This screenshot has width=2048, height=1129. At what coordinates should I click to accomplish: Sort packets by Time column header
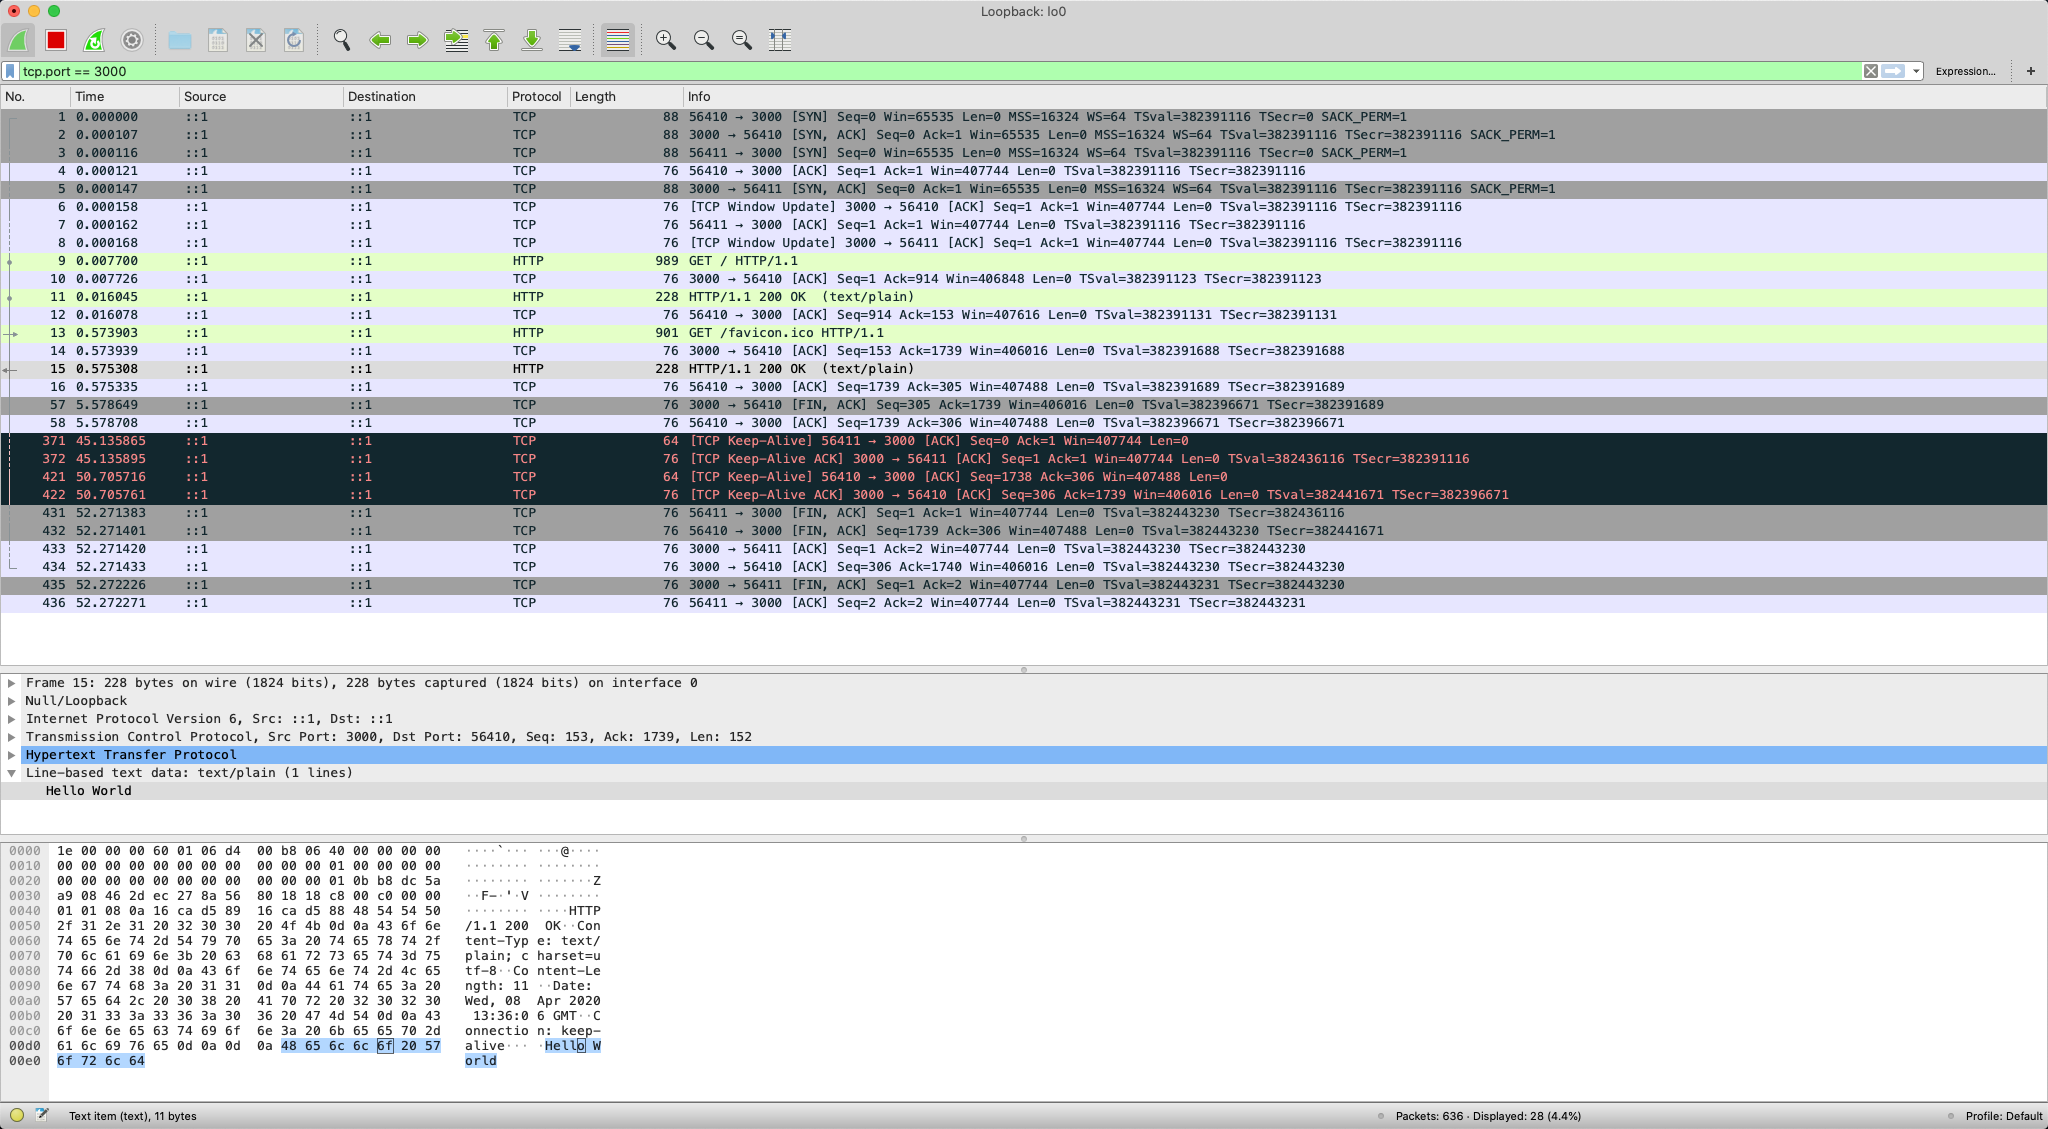(x=125, y=96)
